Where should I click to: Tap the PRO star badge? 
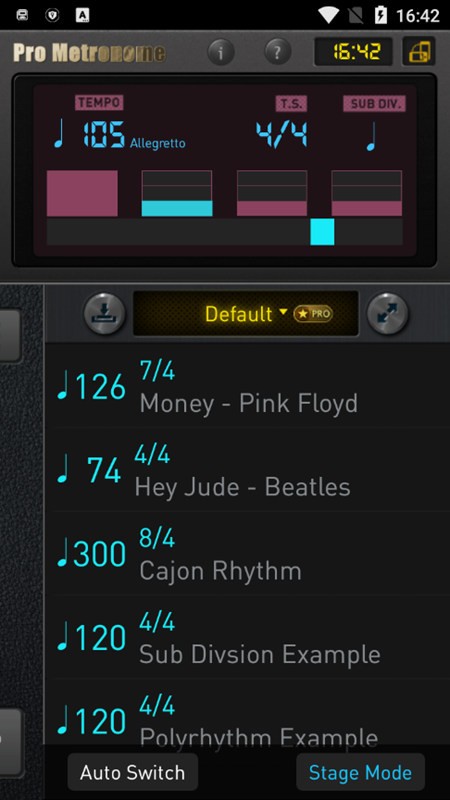click(313, 314)
